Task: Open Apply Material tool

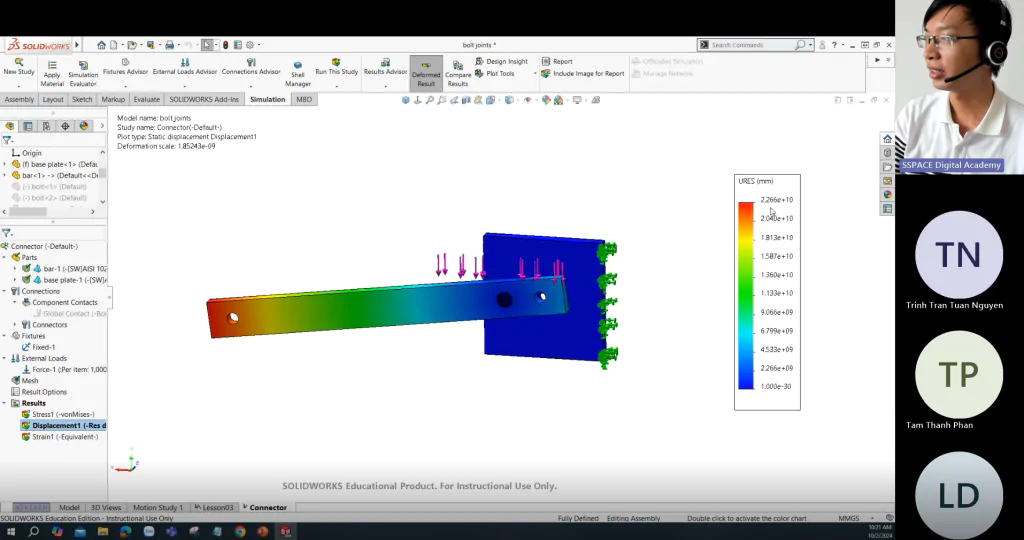Action: (52, 74)
